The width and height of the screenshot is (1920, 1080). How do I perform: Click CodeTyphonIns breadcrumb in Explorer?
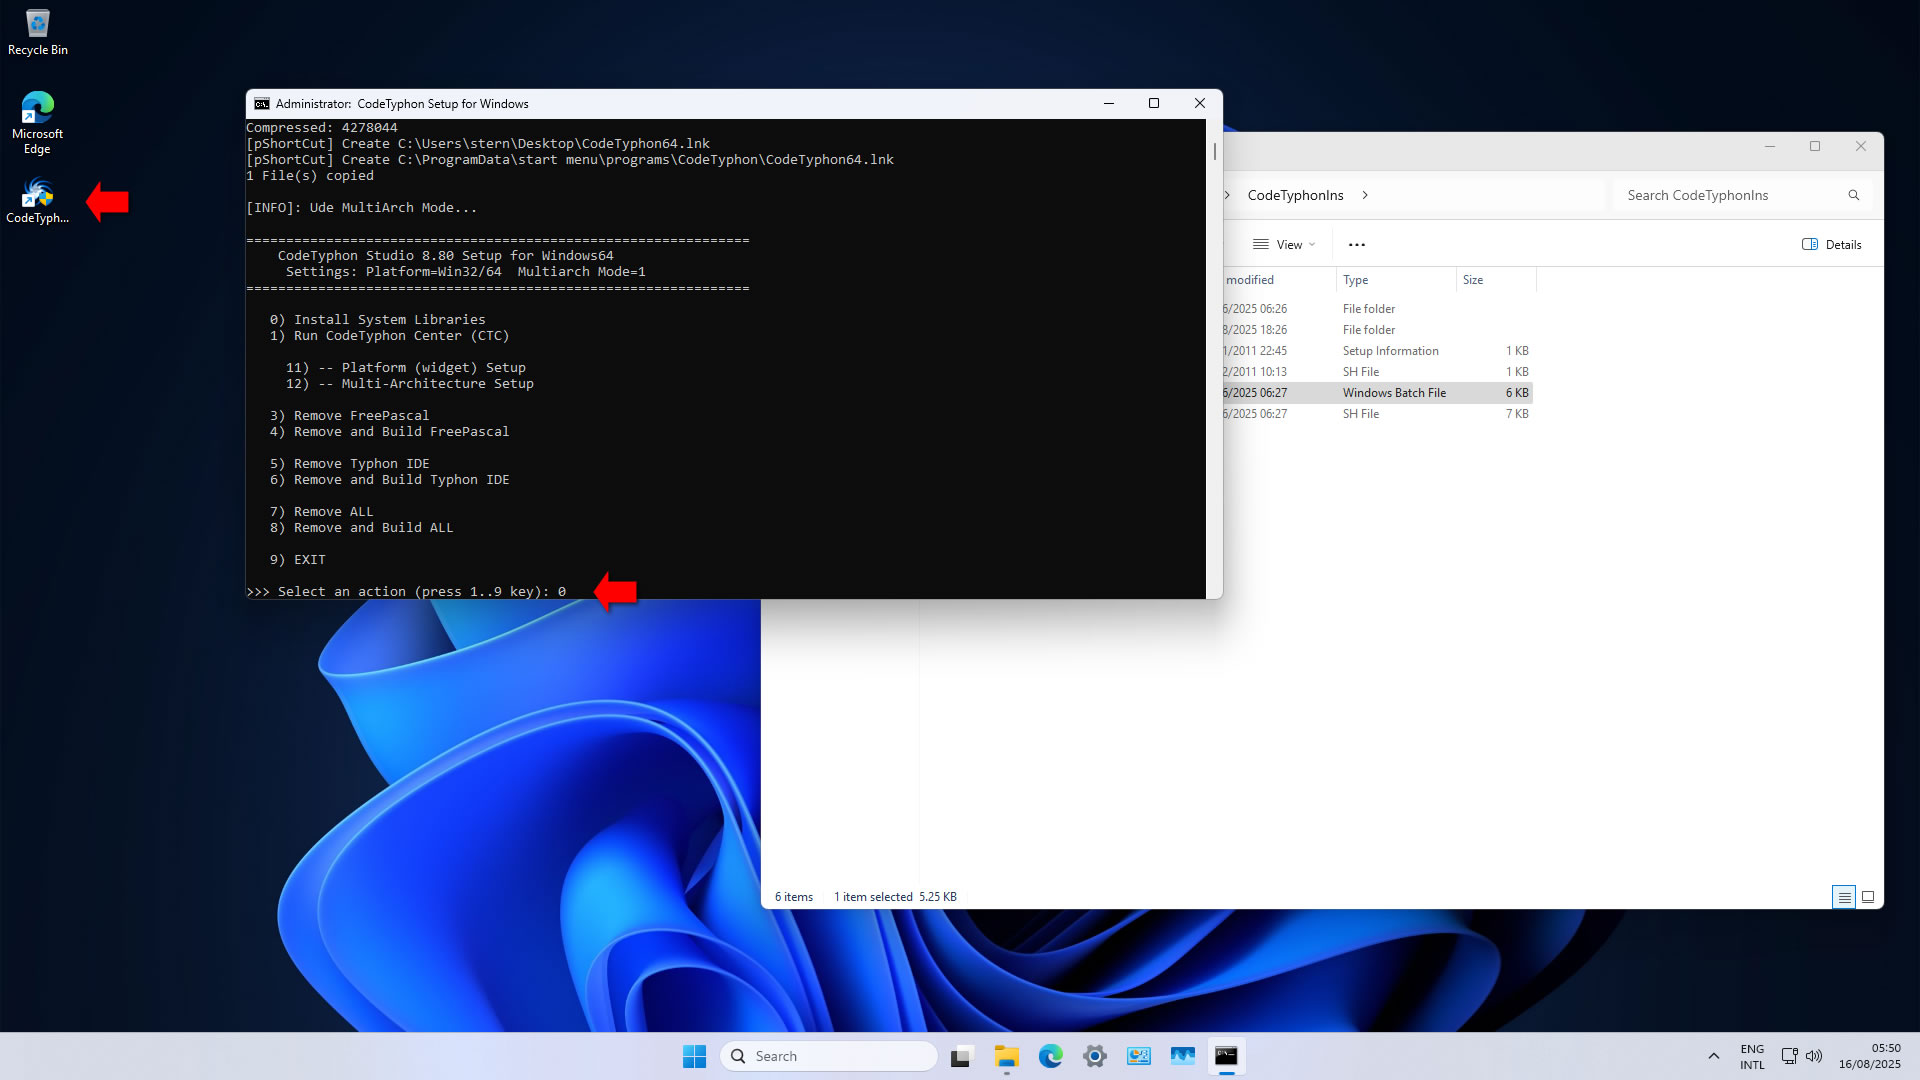pyautogui.click(x=1295, y=195)
